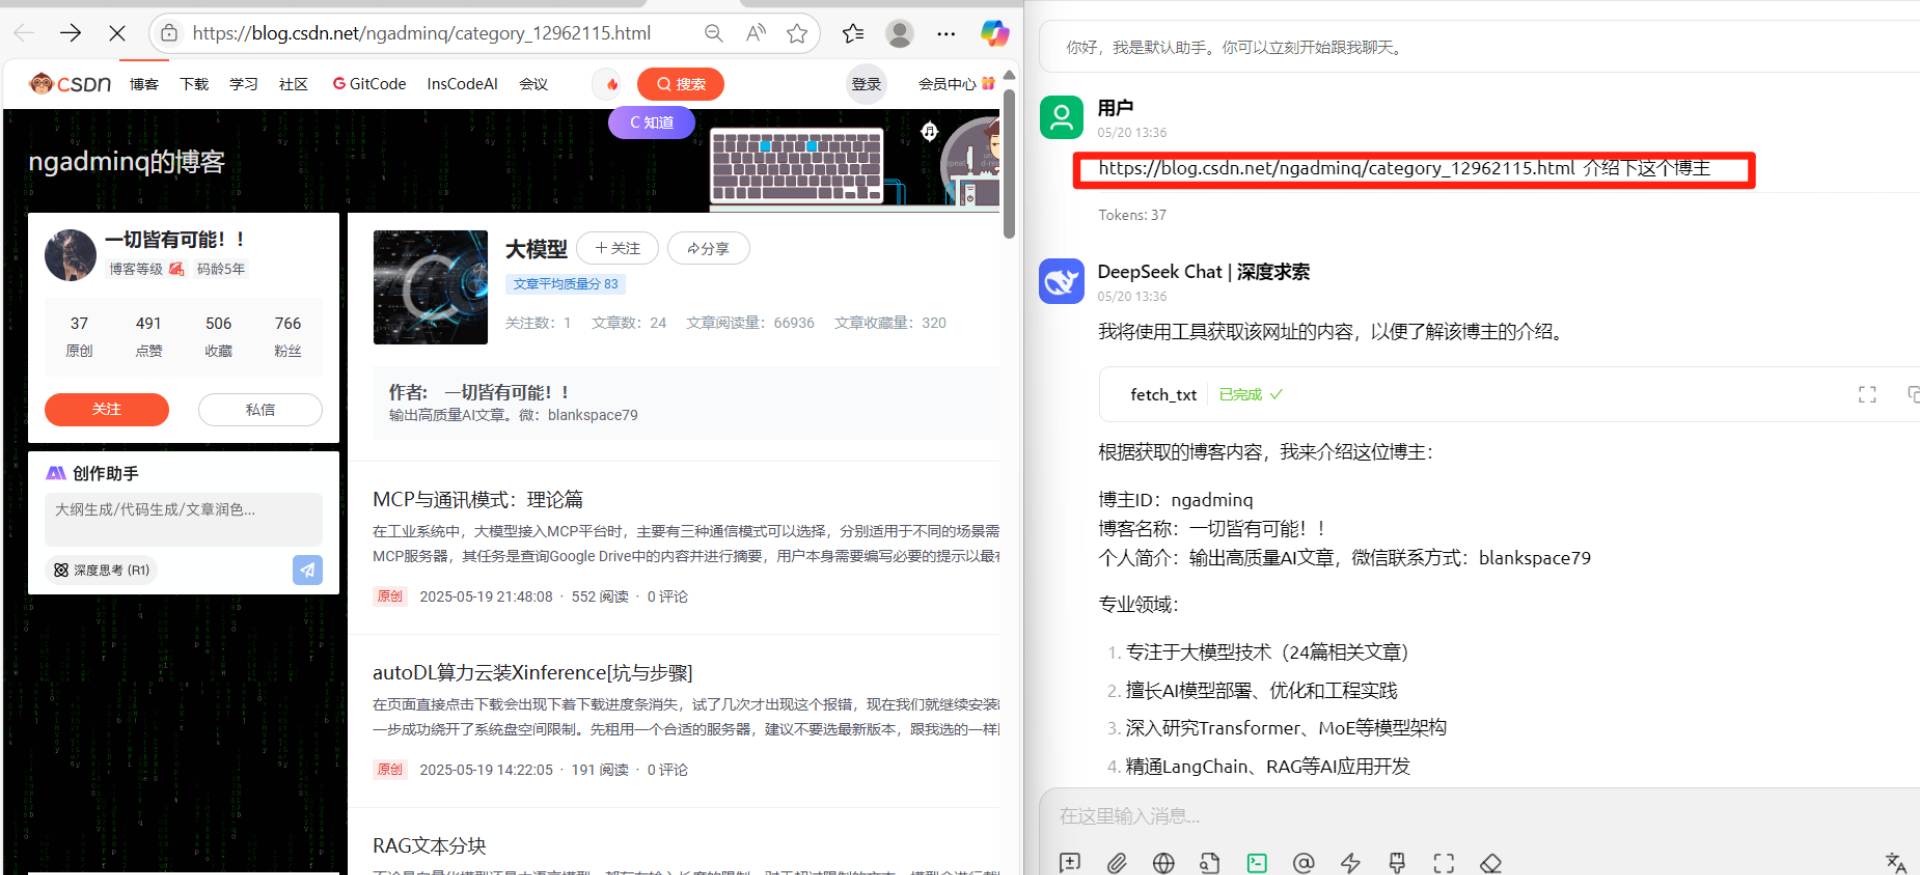Toggle the web search globe icon
This screenshot has width=1920, height=875.
point(1163,863)
